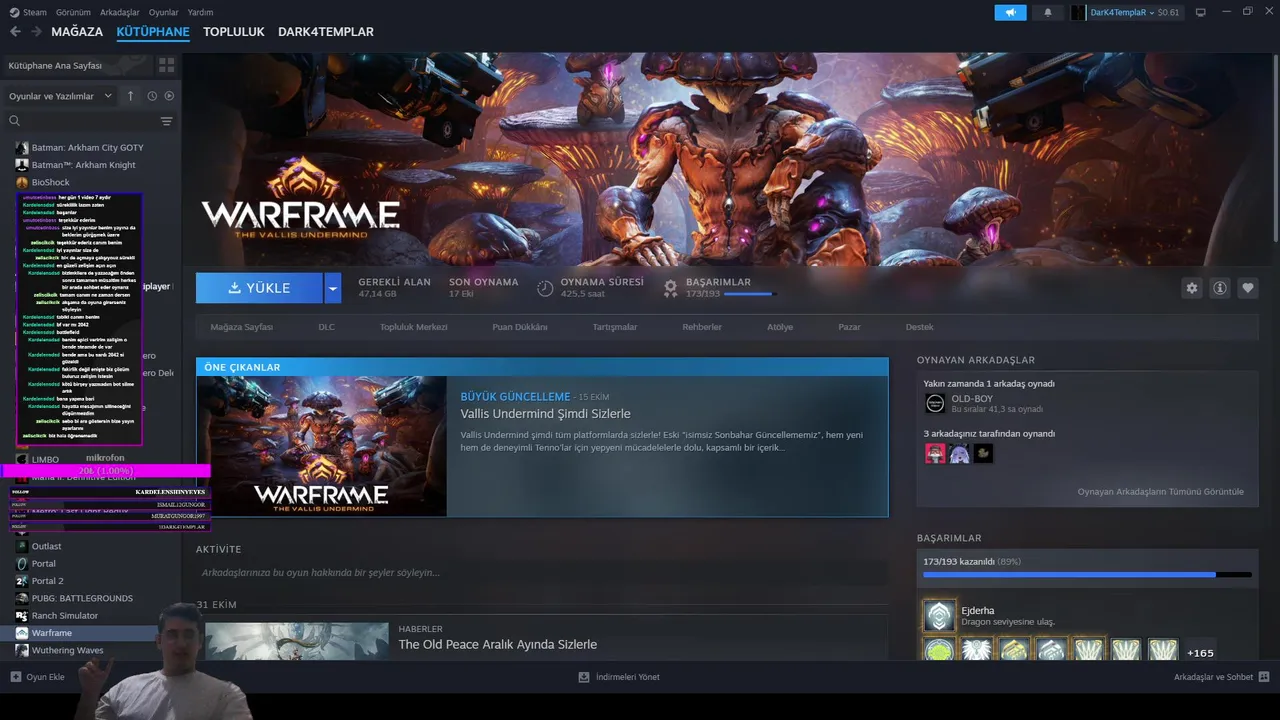Click the BAŞARIMLAR small progress bar

click(x=750, y=294)
